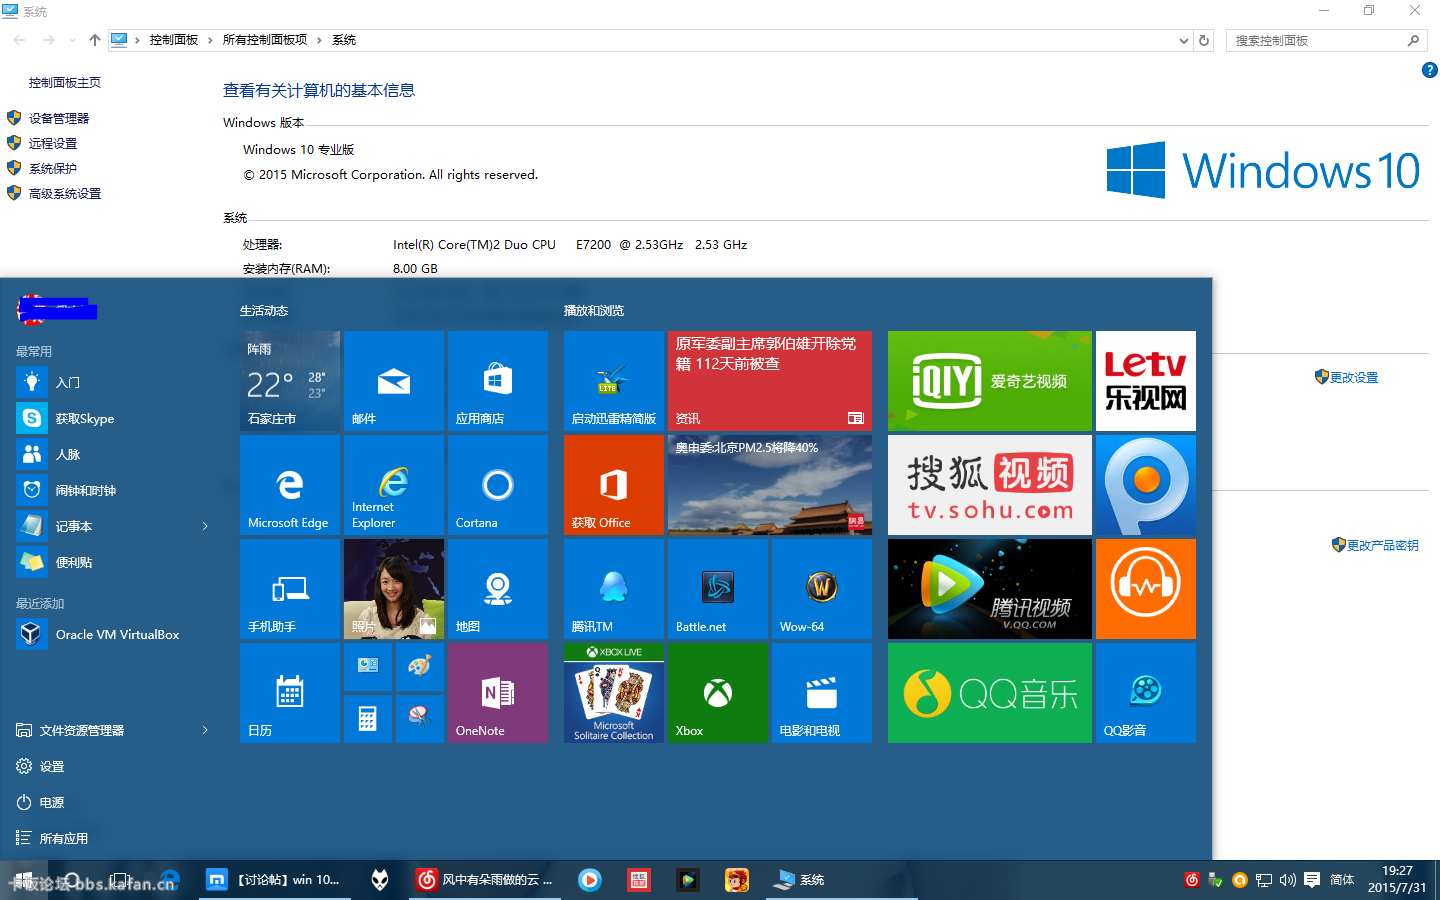This screenshot has height=900, width=1440.
Task: Open 设备管理器 in the System window
Action: tap(59, 118)
